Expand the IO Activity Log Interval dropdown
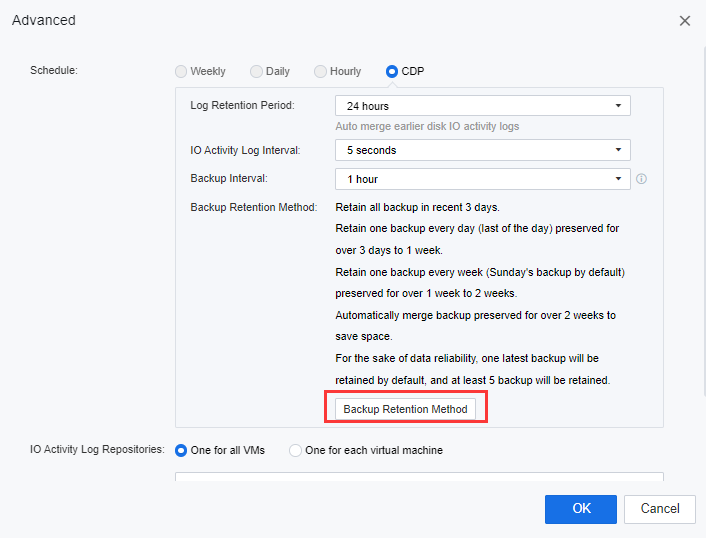This screenshot has height=538, width=706. coord(482,150)
